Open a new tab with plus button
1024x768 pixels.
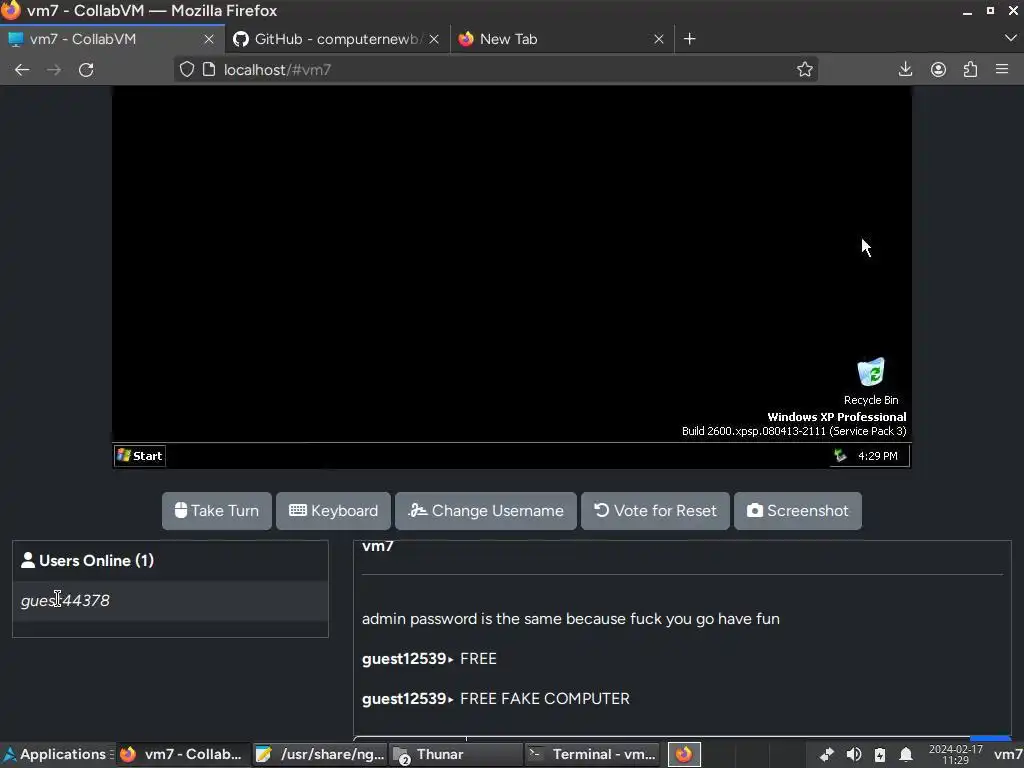point(690,39)
